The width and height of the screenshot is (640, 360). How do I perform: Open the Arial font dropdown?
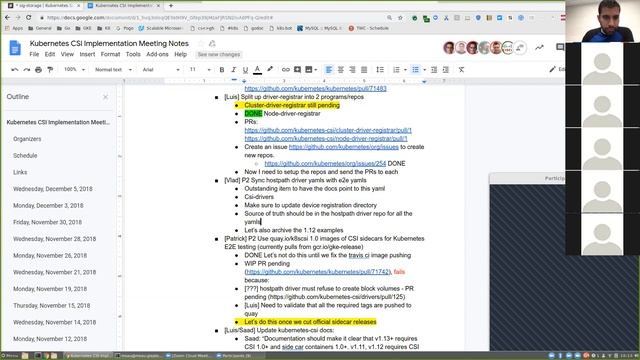[161, 70]
